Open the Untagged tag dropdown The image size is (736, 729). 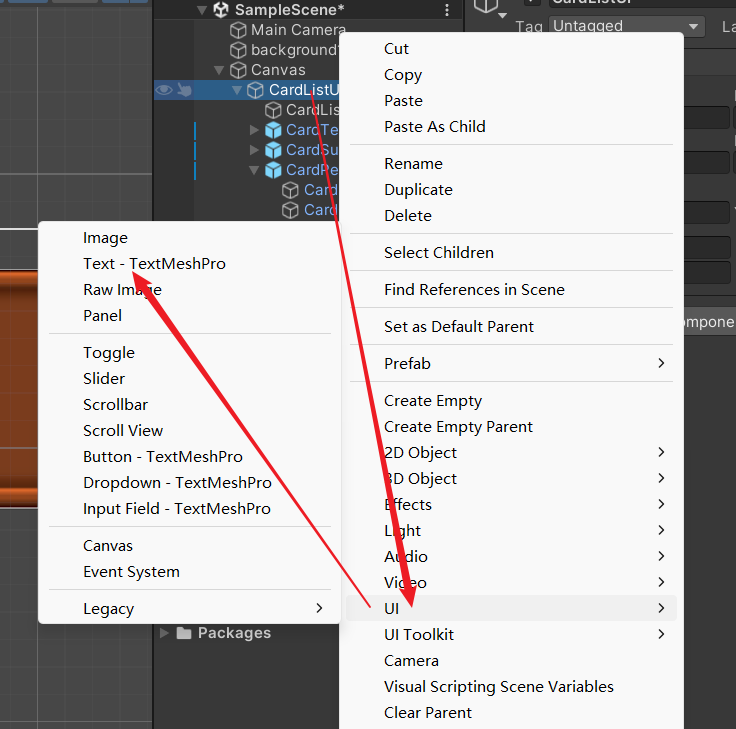click(627, 26)
